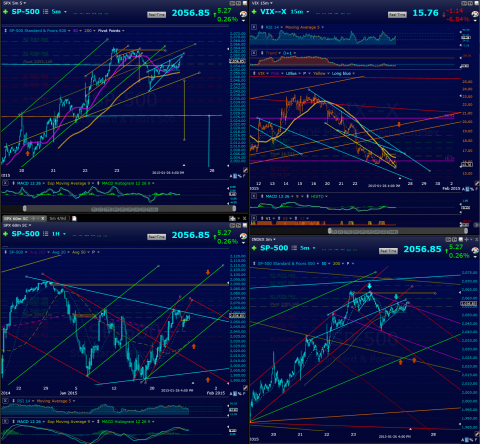This screenshot has width=480, height=444.
Task: Toggle L log scale on SPX 5m chart
Action: point(235,176)
